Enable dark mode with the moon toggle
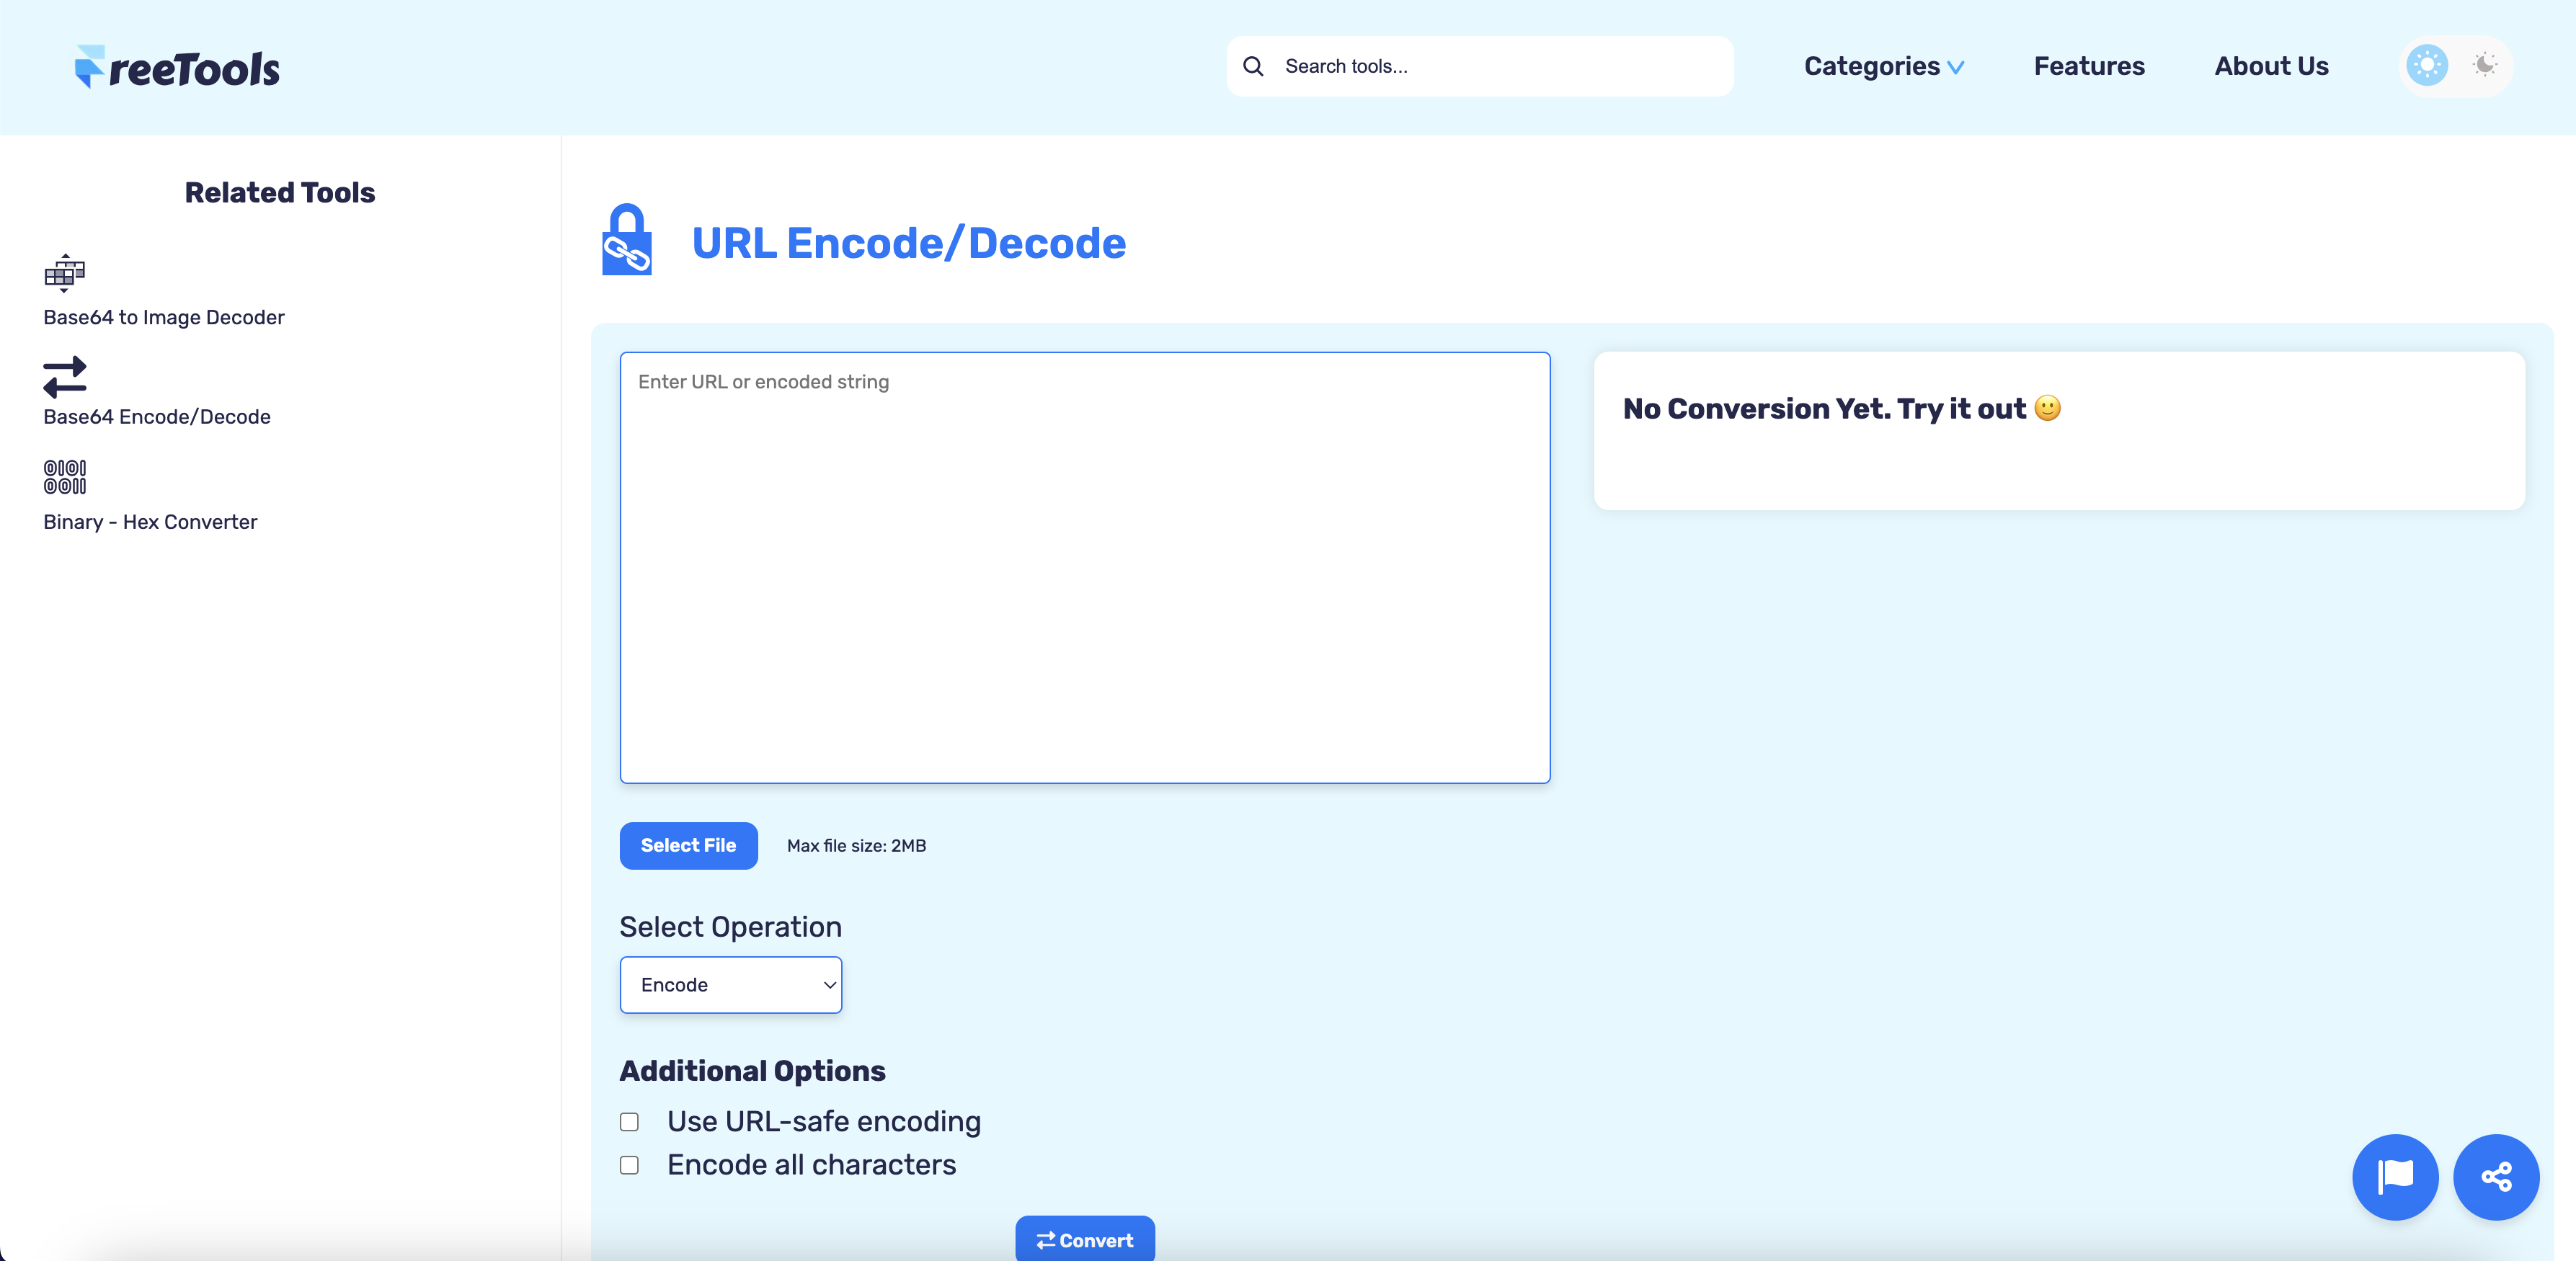 tap(2486, 65)
